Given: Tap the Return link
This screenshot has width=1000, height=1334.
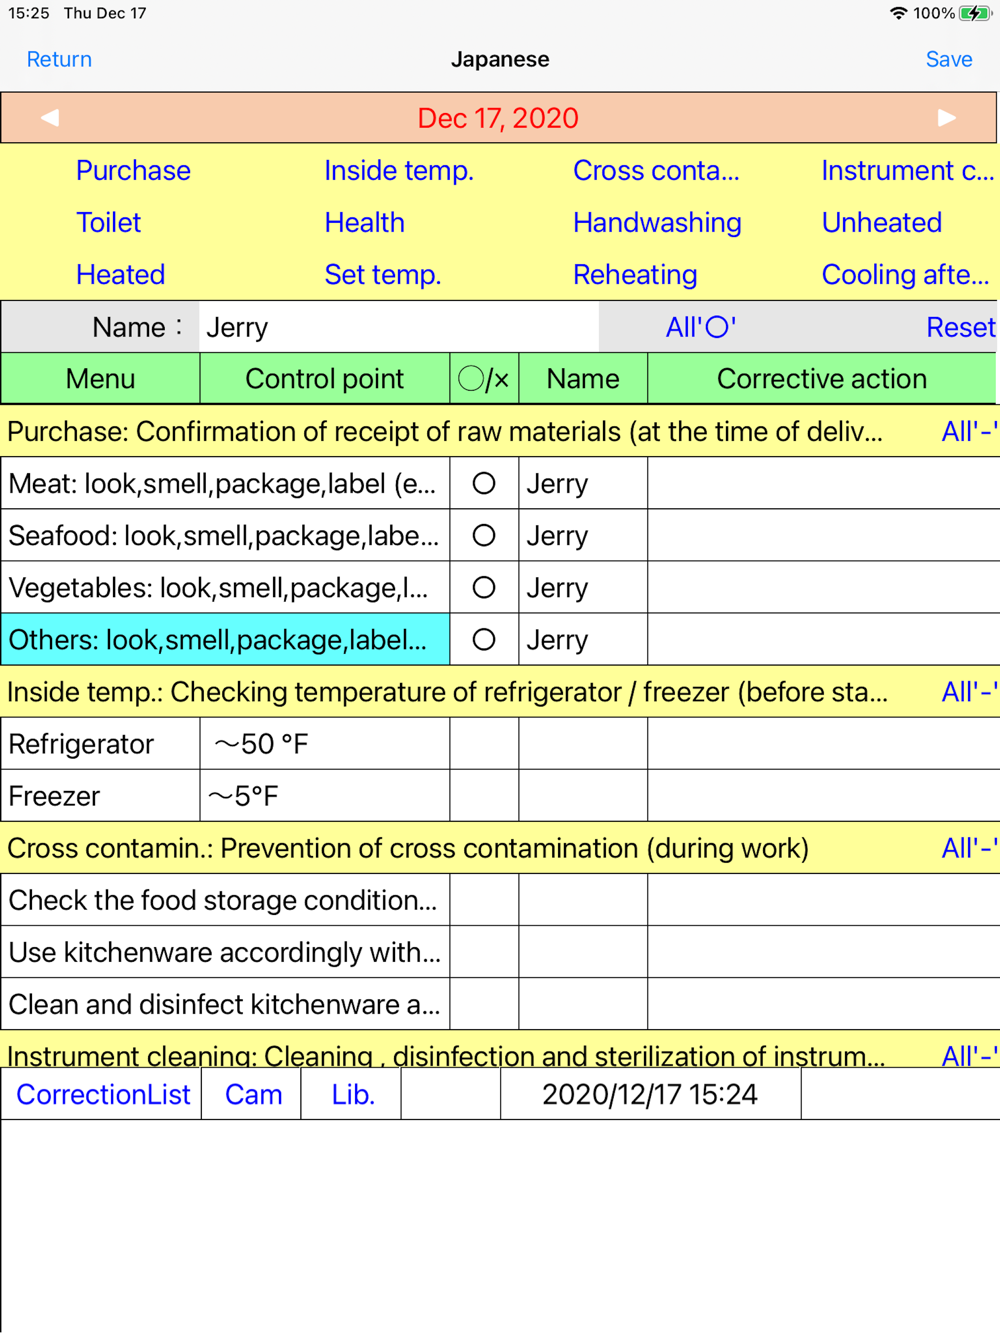Looking at the screenshot, I should tap(59, 59).
